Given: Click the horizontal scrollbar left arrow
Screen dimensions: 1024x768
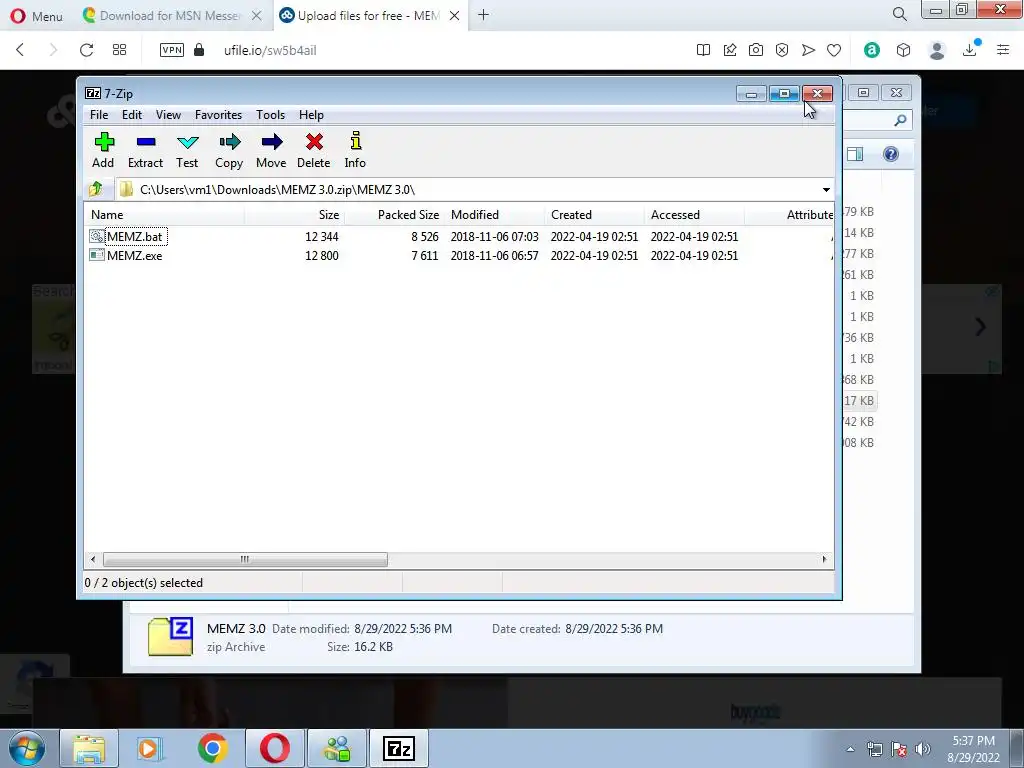Looking at the screenshot, I should [93, 559].
